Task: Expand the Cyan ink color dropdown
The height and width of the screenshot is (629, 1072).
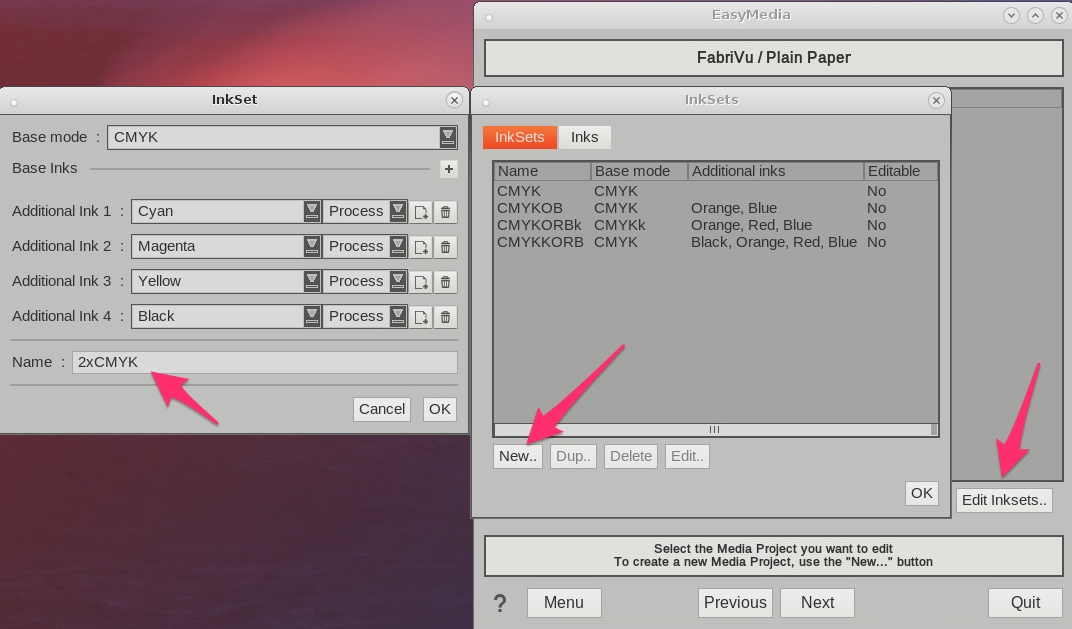Action: [x=312, y=211]
